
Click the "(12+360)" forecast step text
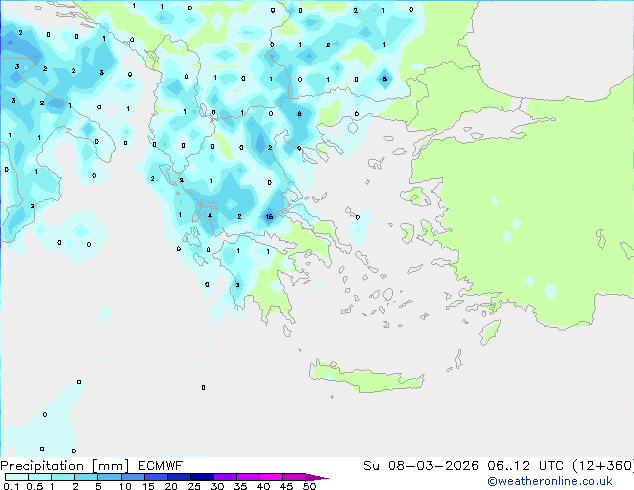603,466
